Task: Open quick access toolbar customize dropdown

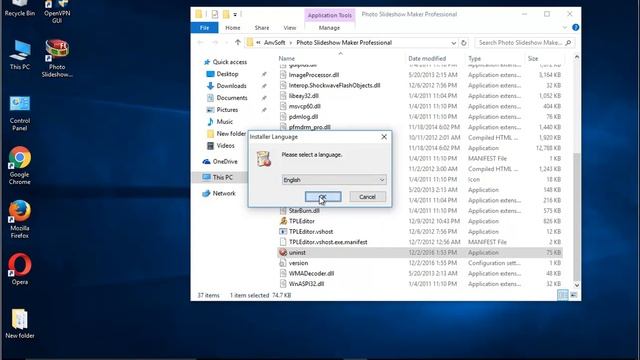Action: (235, 15)
